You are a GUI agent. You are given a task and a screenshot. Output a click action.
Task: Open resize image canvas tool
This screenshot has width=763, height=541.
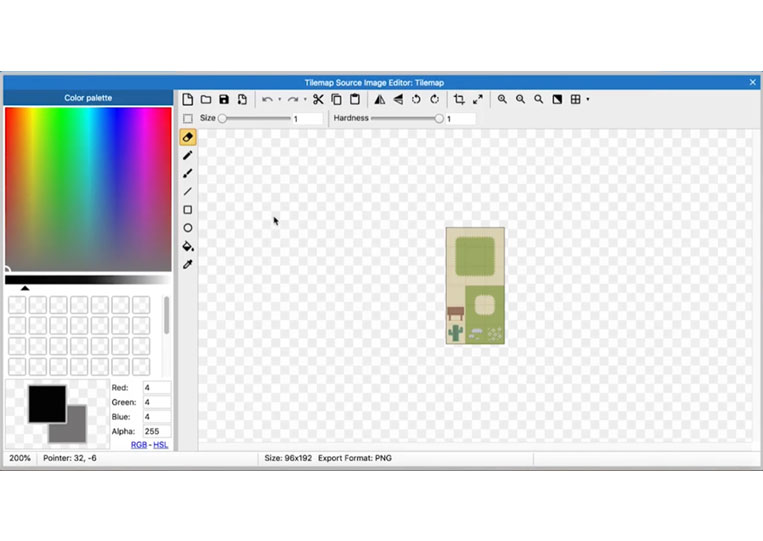coord(478,99)
